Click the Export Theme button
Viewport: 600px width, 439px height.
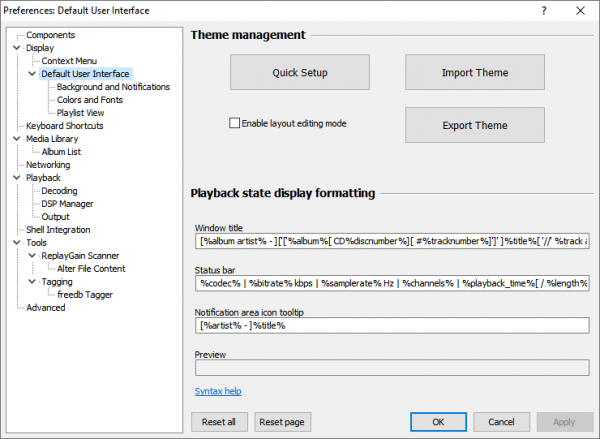[474, 126]
